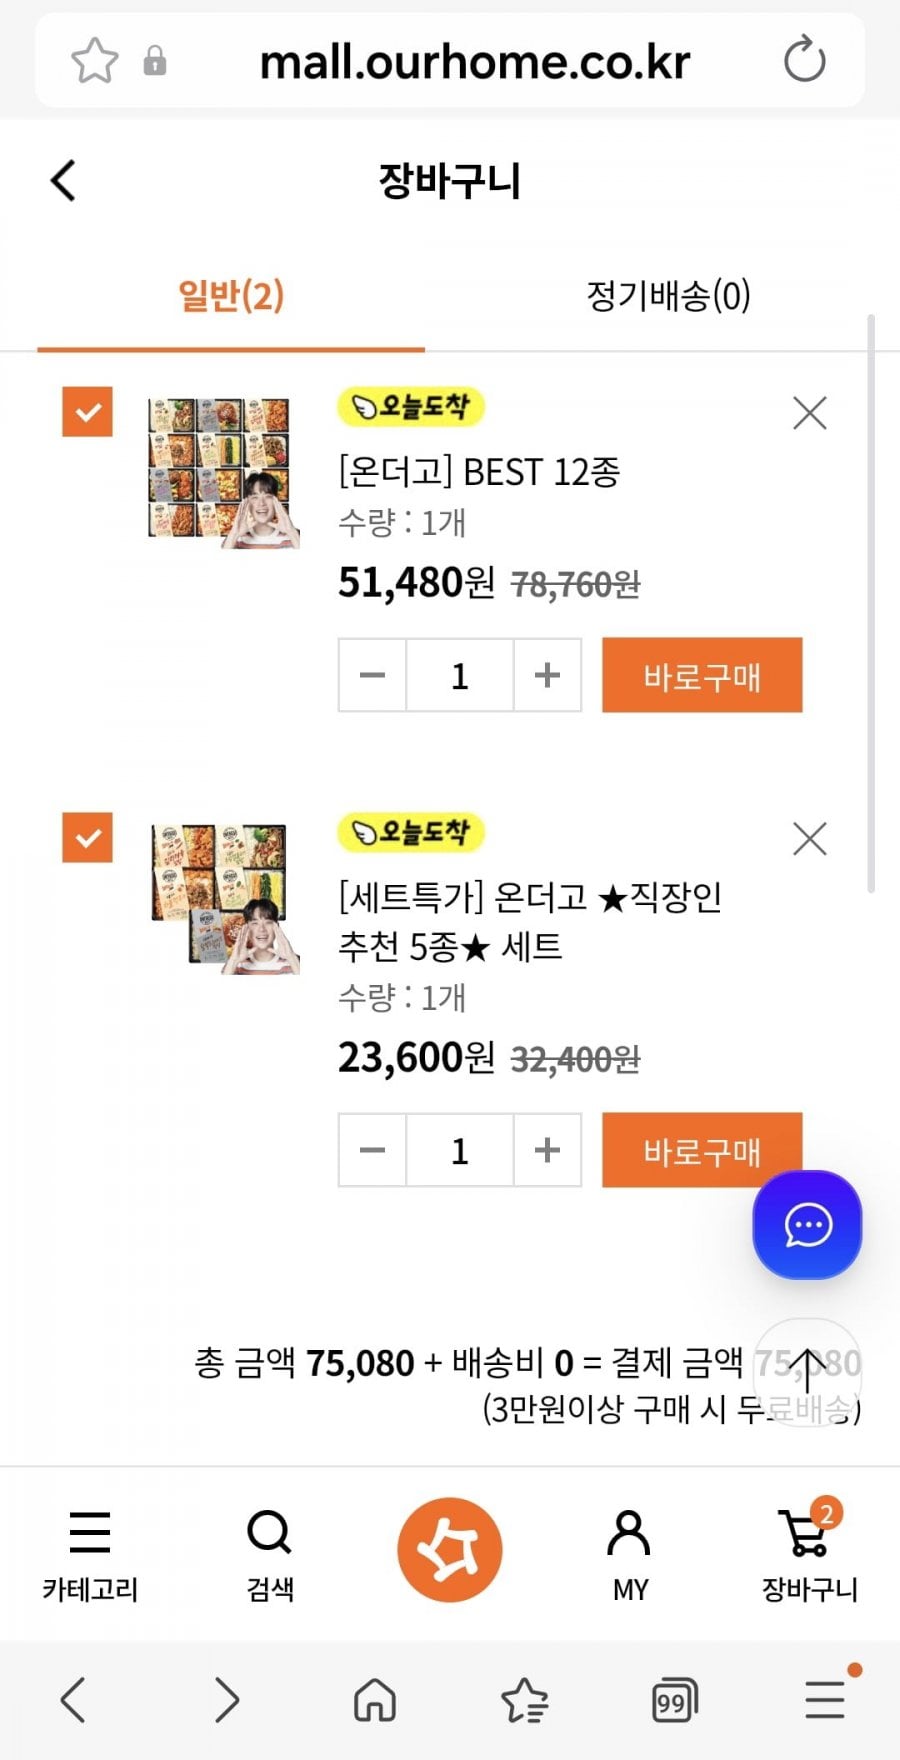Reload the page with the refresh icon
This screenshot has width=900, height=1760.
[x=804, y=60]
